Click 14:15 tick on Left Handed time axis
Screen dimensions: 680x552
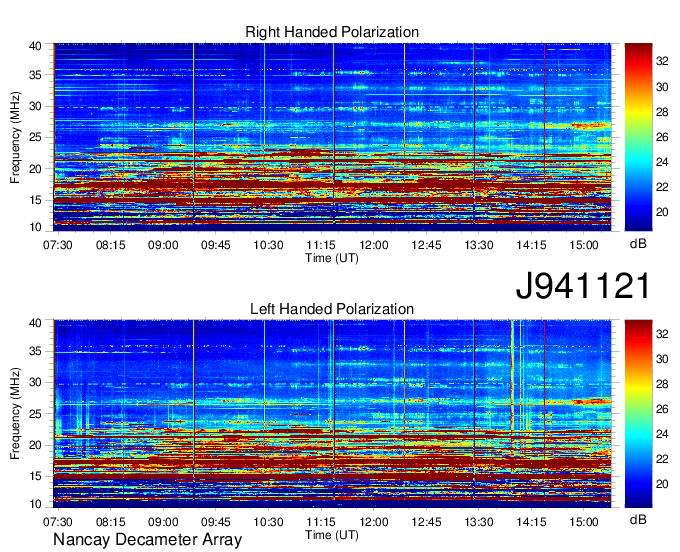tap(531, 521)
